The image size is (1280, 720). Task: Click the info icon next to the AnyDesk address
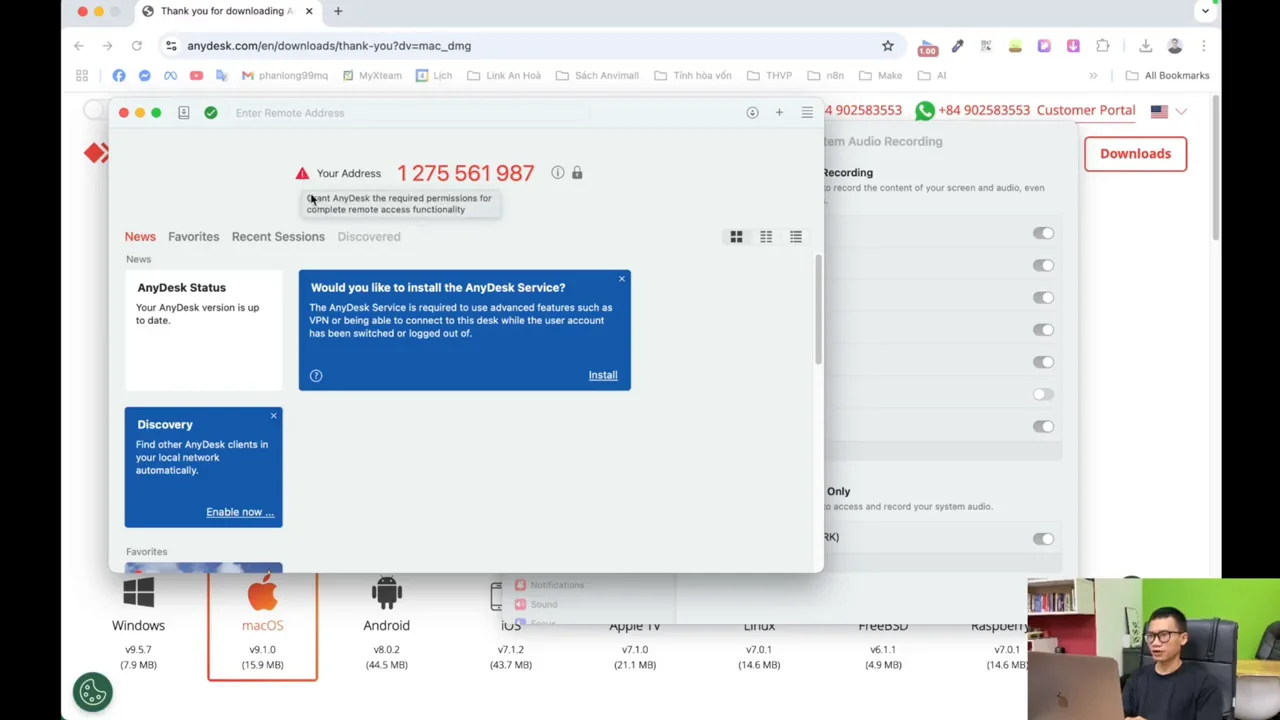point(557,173)
